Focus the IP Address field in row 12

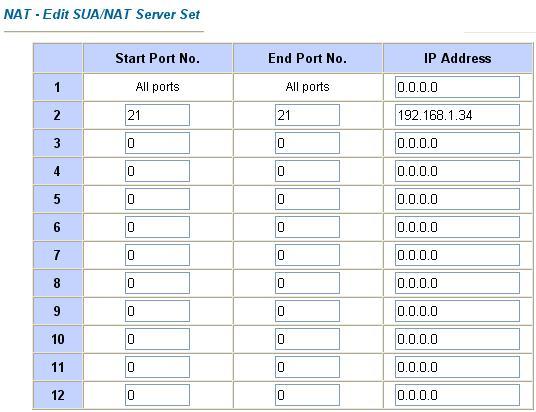[457, 395]
